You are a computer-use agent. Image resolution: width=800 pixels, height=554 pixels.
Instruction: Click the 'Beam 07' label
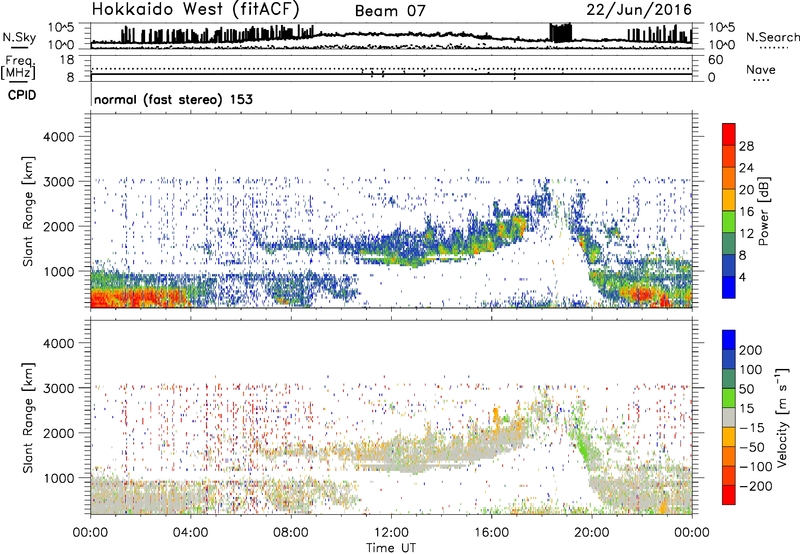[390, 11]
